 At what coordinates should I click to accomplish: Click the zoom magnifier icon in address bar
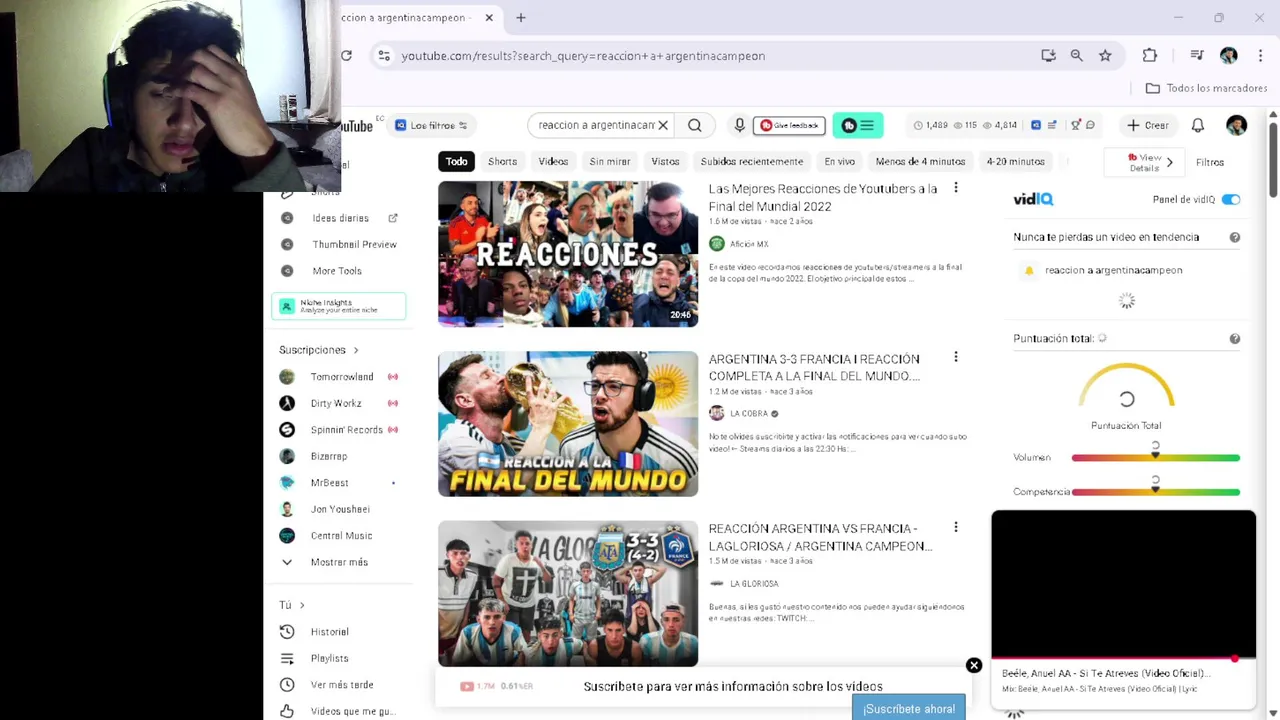(x=1076, y=56)
